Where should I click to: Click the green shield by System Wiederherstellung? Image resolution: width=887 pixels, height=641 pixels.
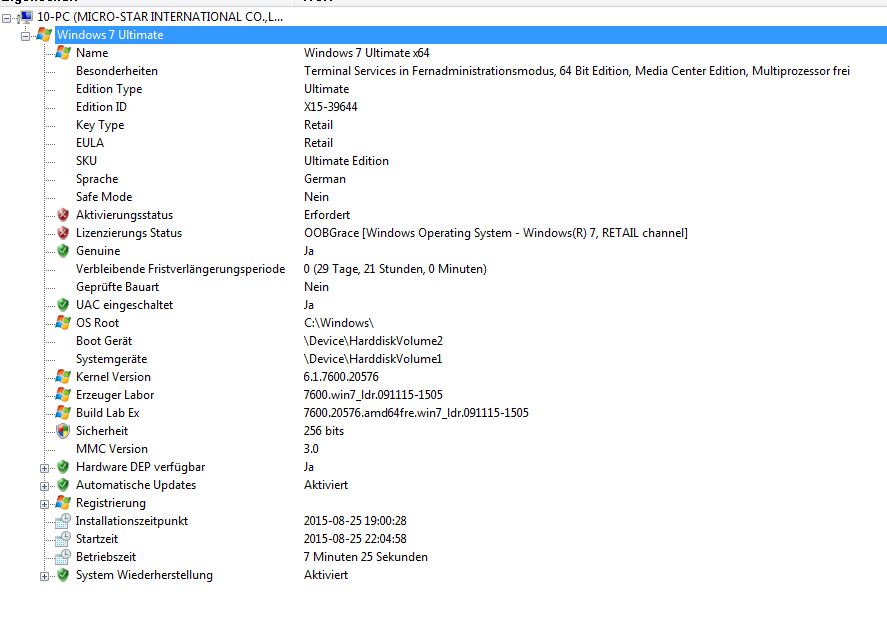(63, 575)
